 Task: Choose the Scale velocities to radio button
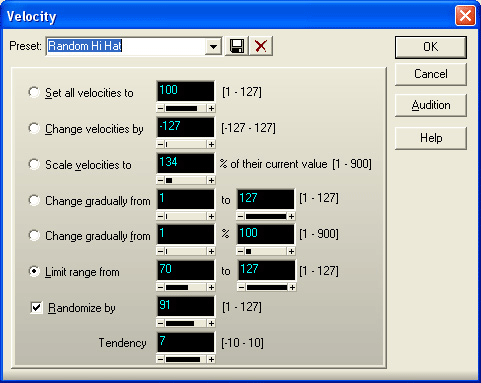(34, 164)
